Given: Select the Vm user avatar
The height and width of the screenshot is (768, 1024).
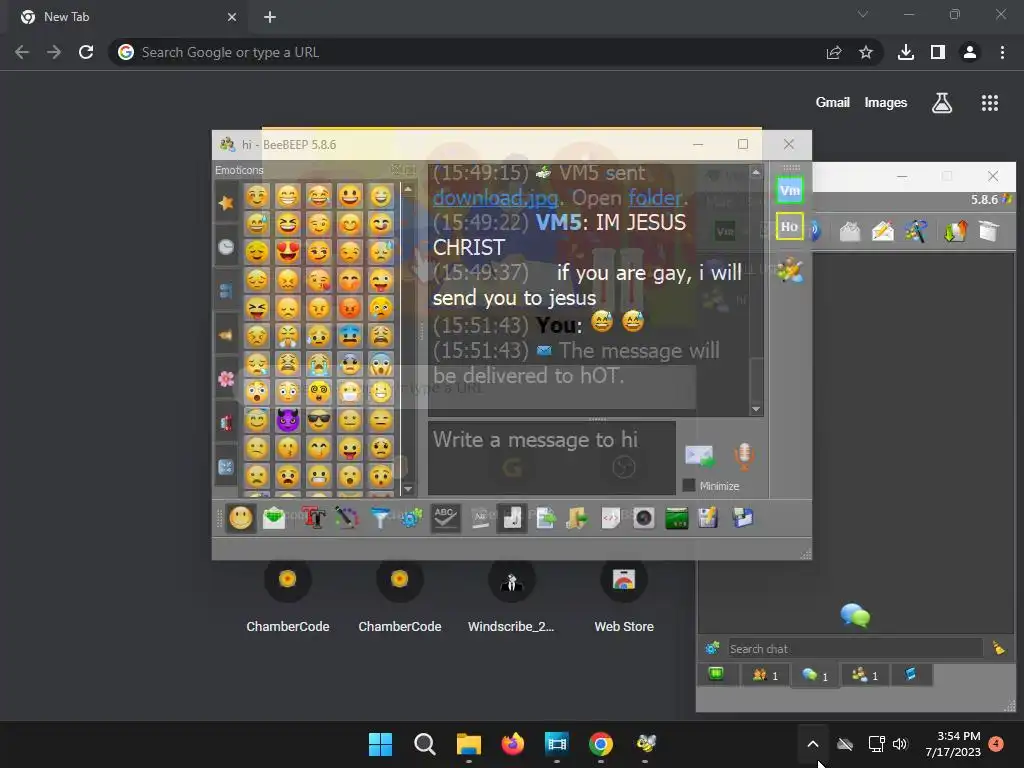Looking at the screenshot, I should (x=790, y=191).
